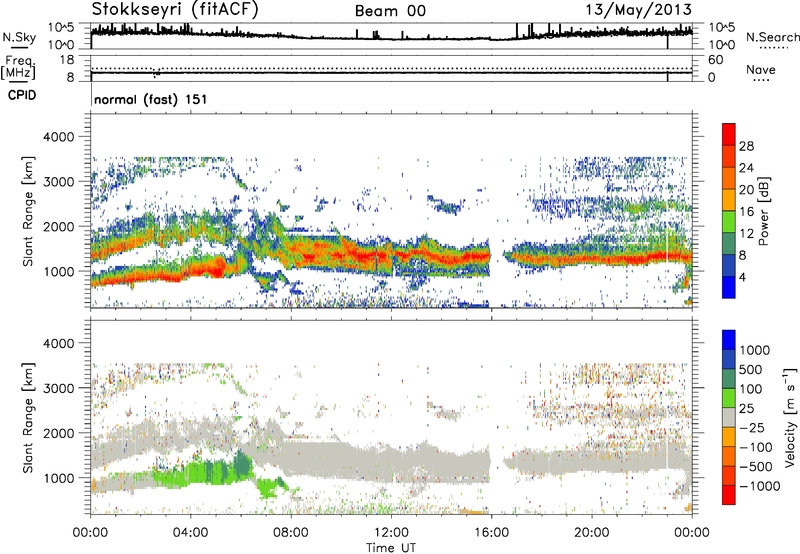Pick the dark teal 100–500 velocity segment
The width and height of the screenshot is (800, 554).
pos(729,379)
